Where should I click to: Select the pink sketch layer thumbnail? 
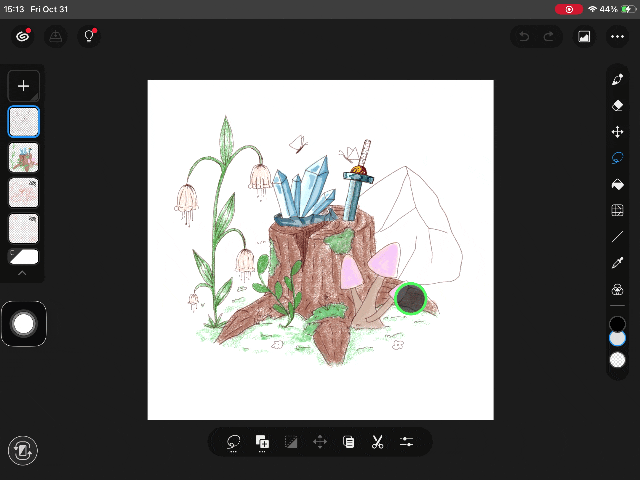click(x=24, y=193)
